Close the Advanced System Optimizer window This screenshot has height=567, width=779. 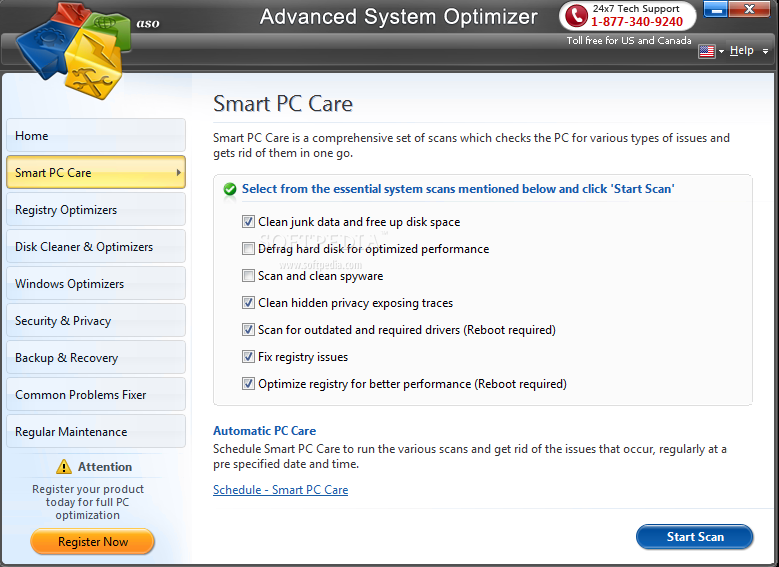[x=749, y=9]
